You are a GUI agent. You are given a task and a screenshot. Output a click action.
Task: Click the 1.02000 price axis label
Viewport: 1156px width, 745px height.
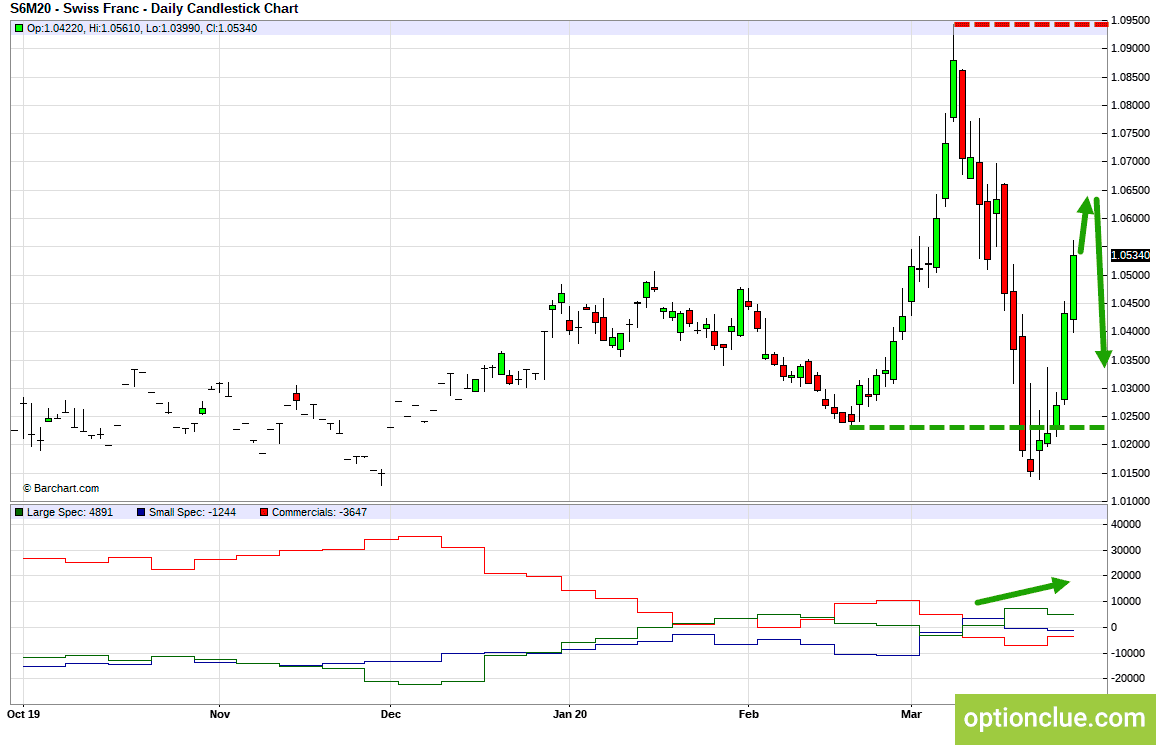click(1130, 444)
